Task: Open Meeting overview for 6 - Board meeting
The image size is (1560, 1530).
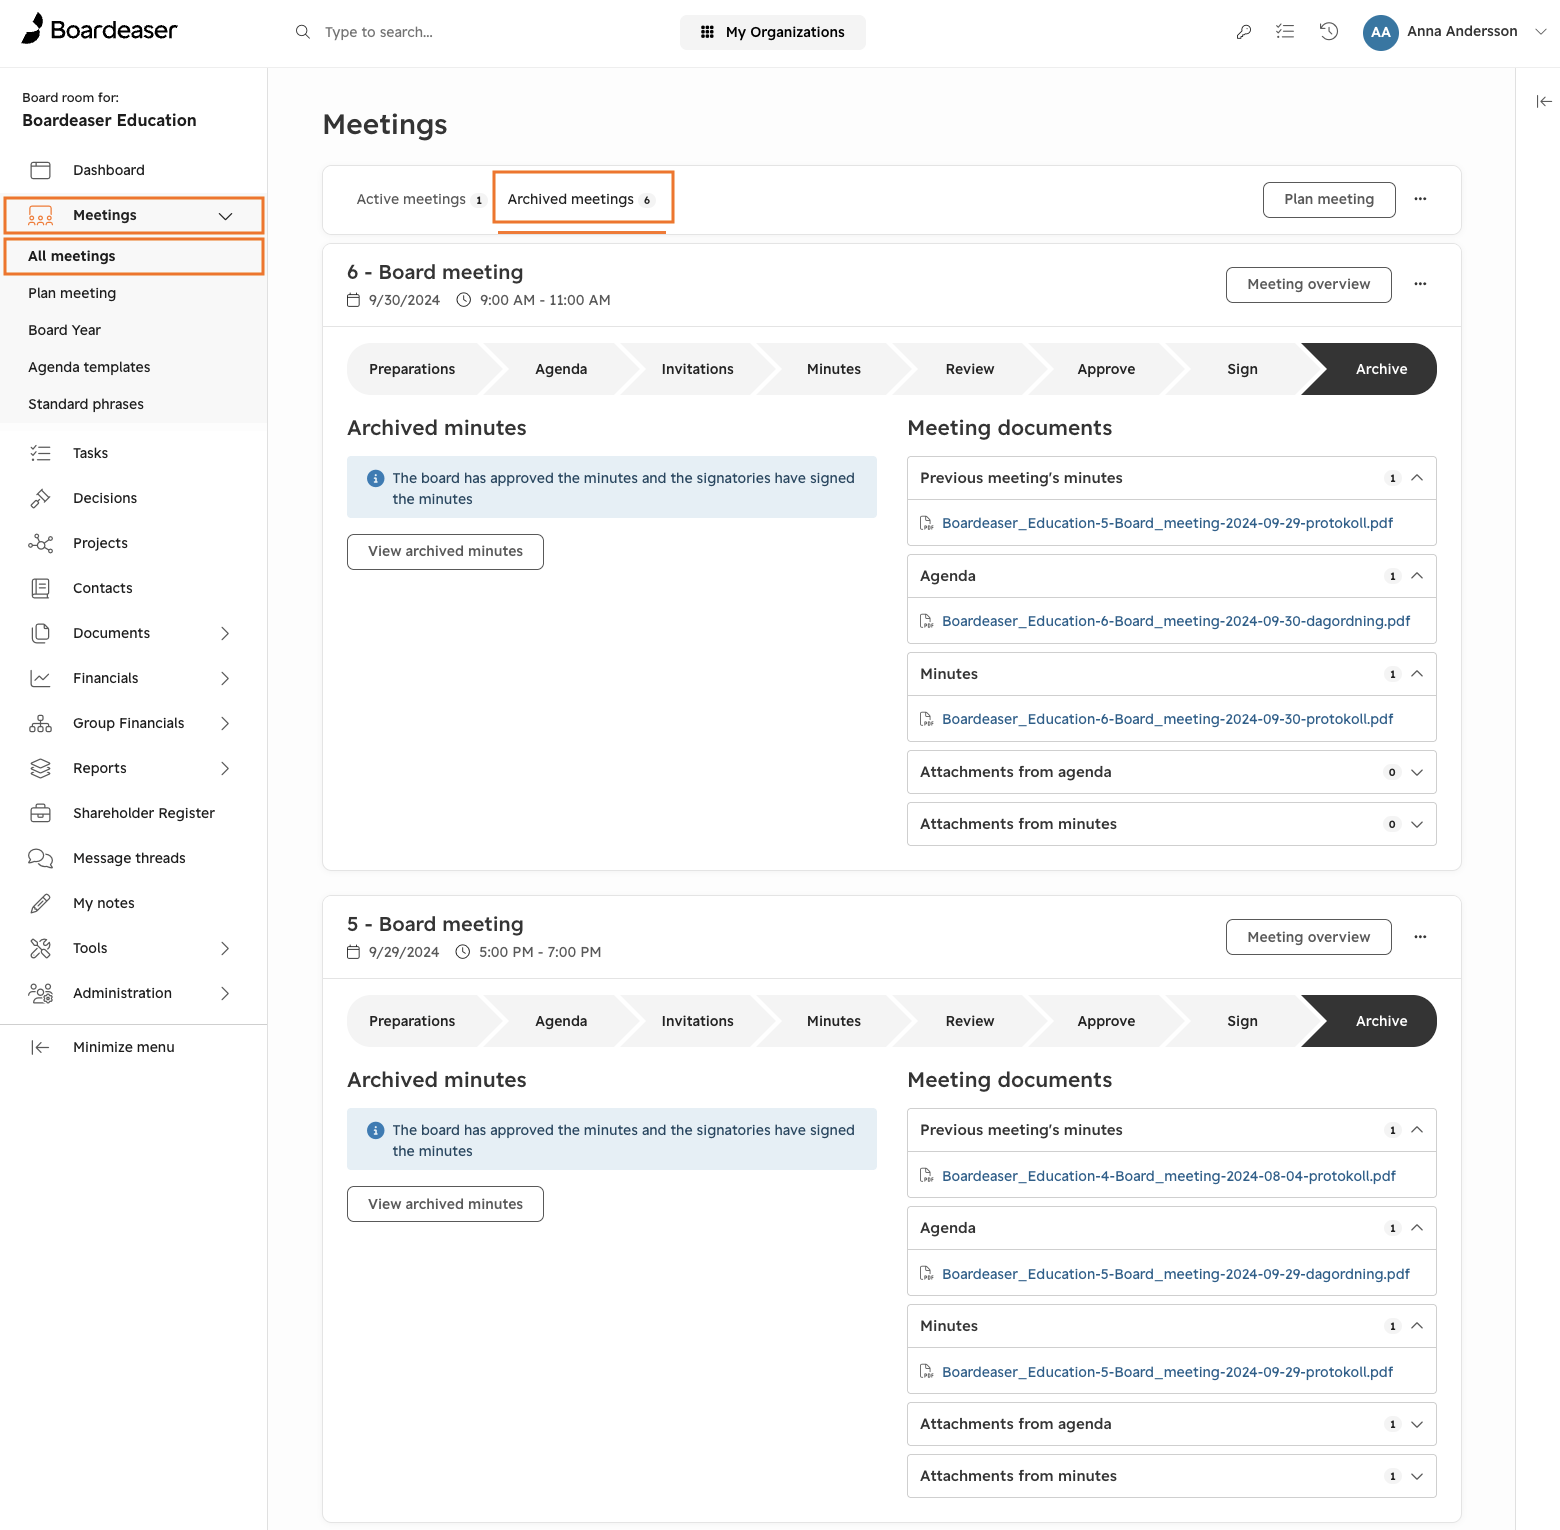Action: pos(1308,284)
